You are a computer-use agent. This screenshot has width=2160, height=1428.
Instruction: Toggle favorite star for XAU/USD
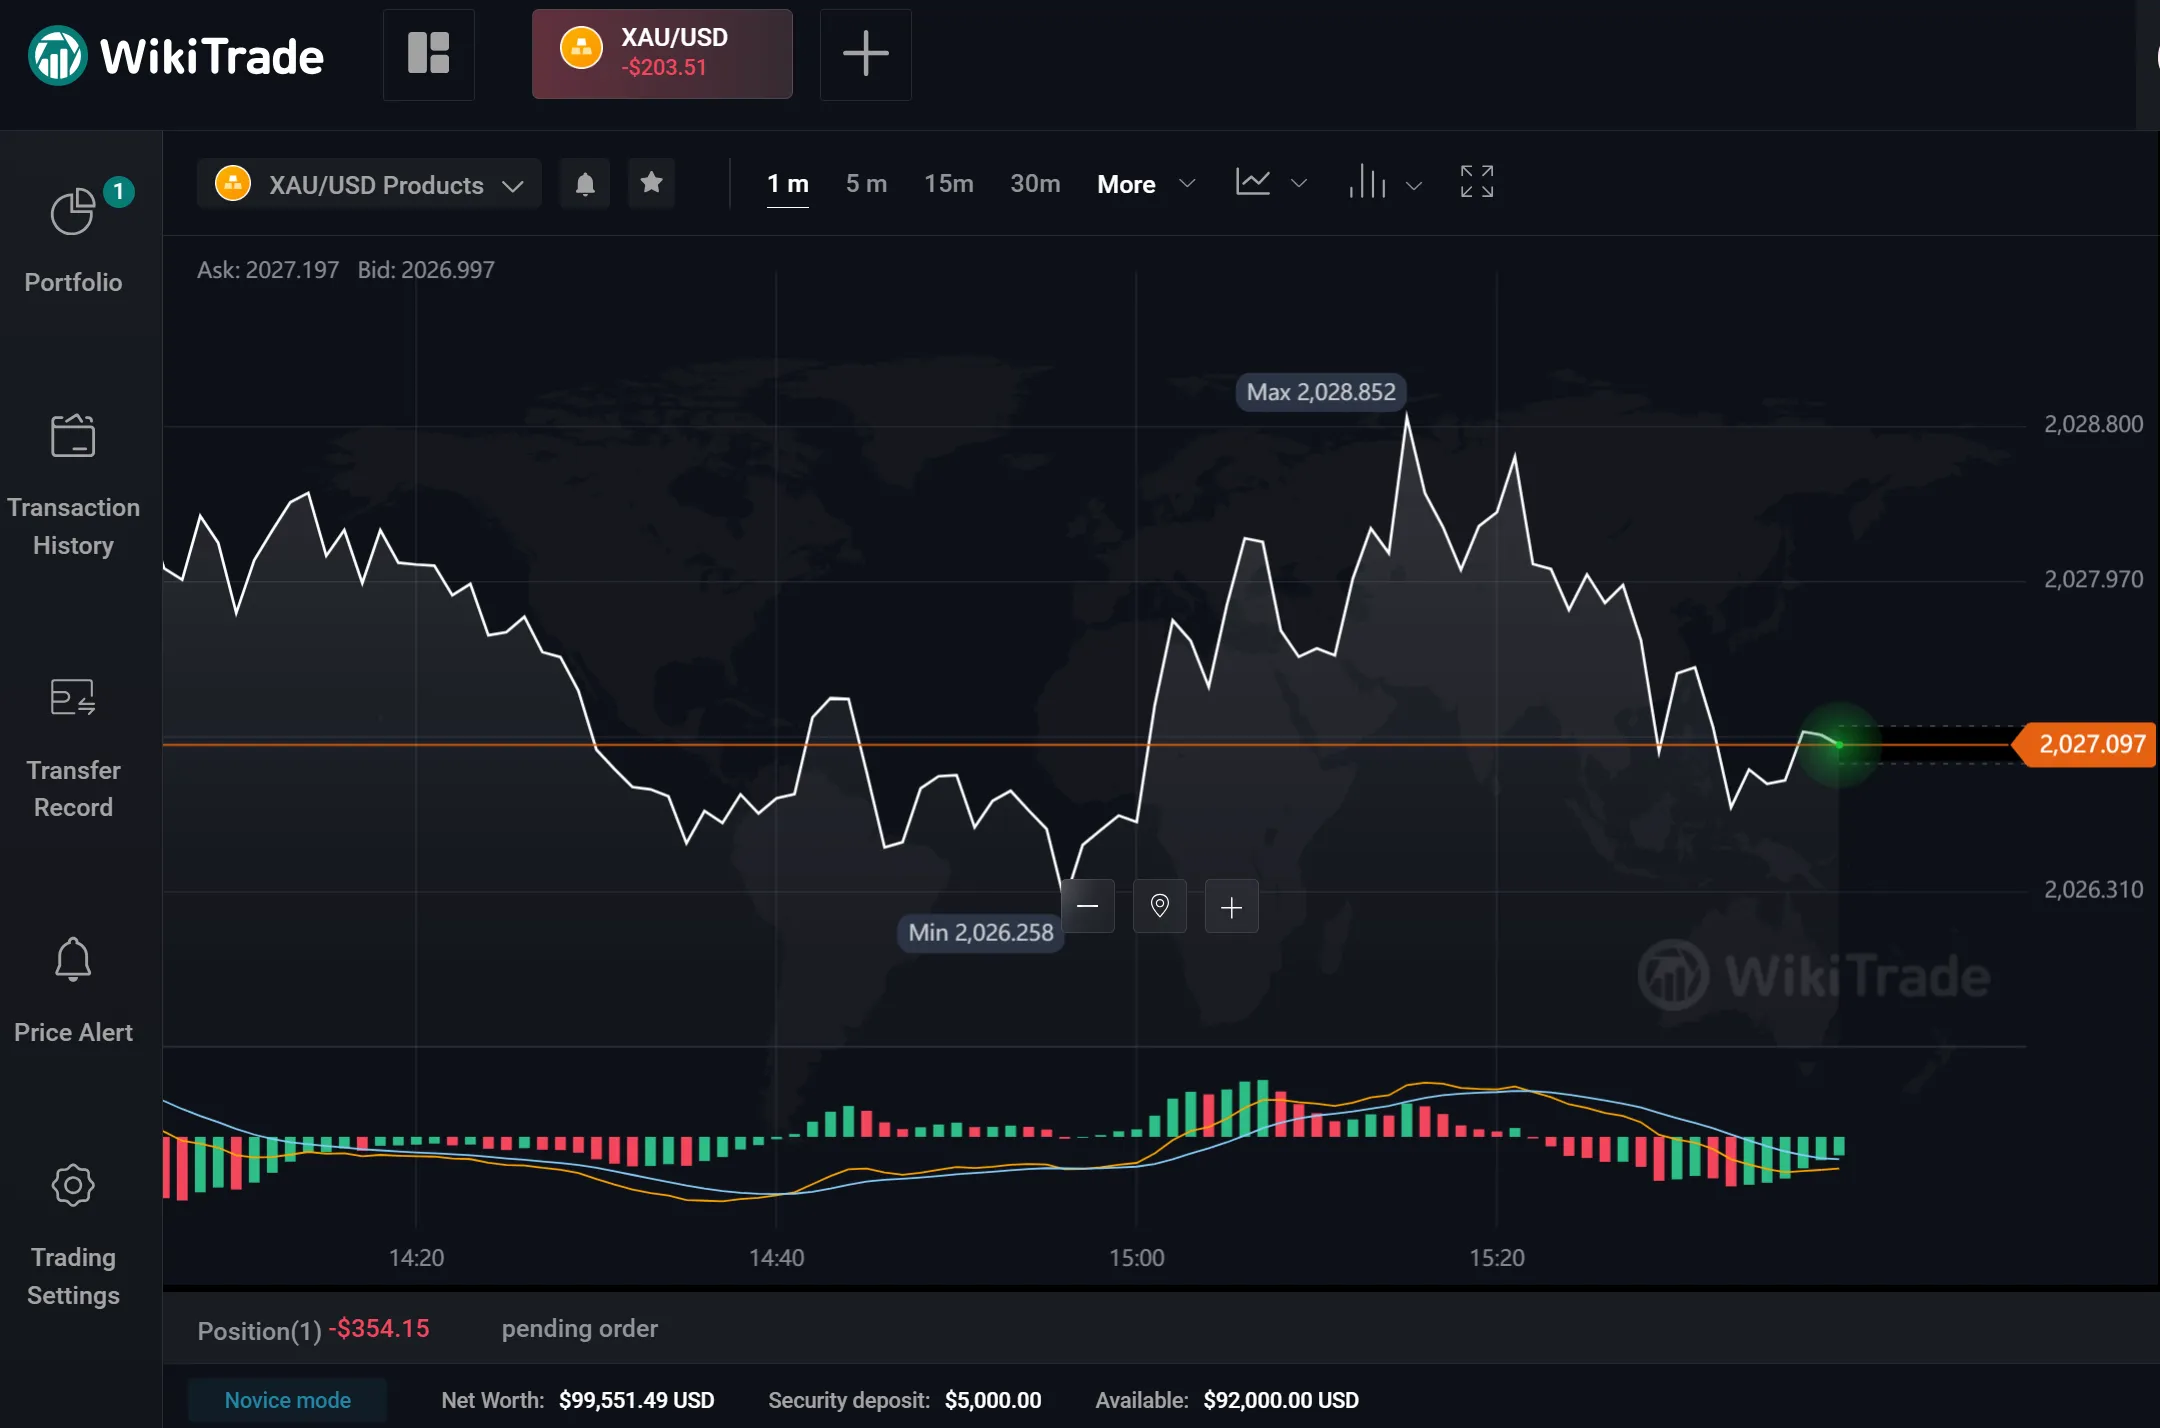coord(651,183)
